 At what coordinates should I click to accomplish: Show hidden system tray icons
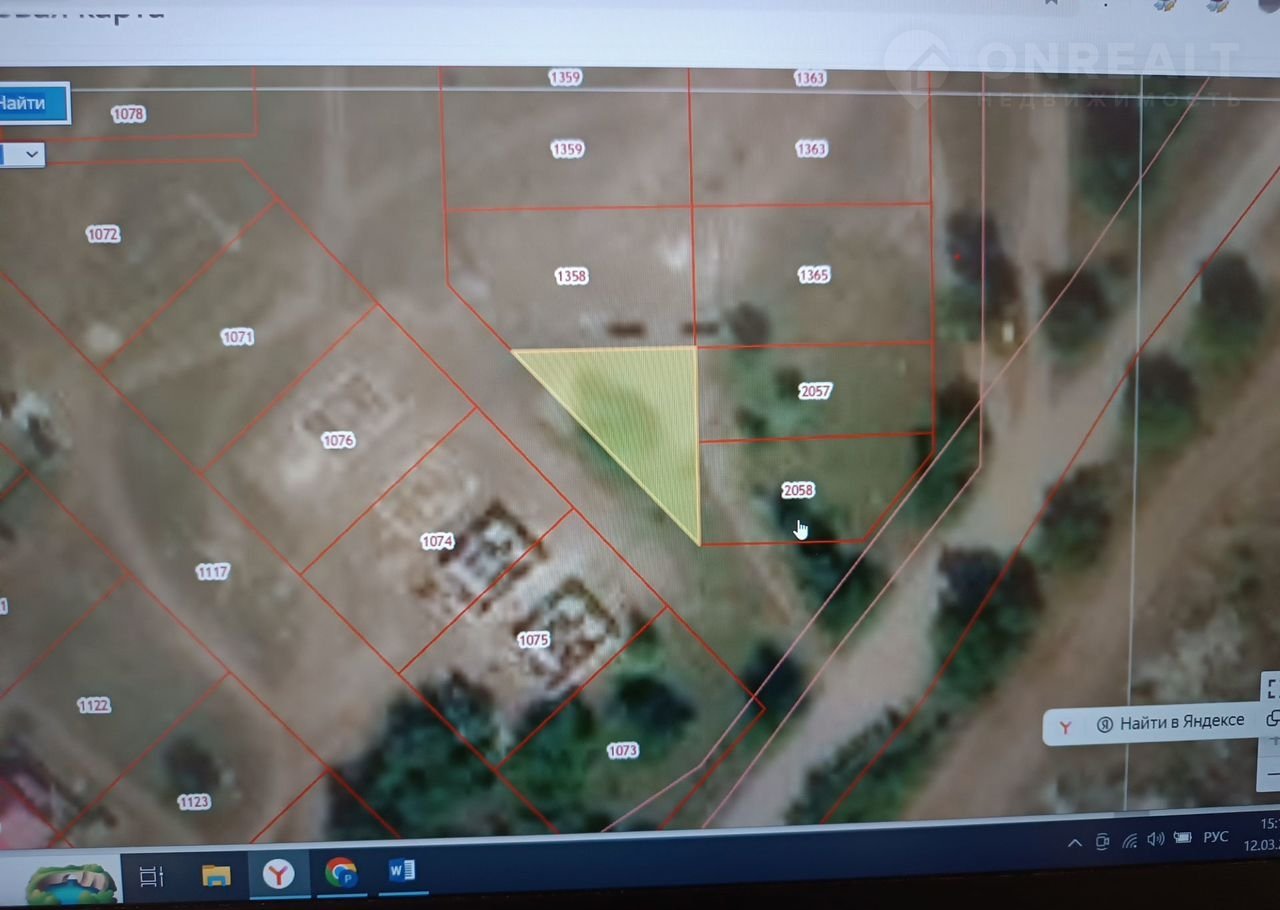pos(1075,843)
